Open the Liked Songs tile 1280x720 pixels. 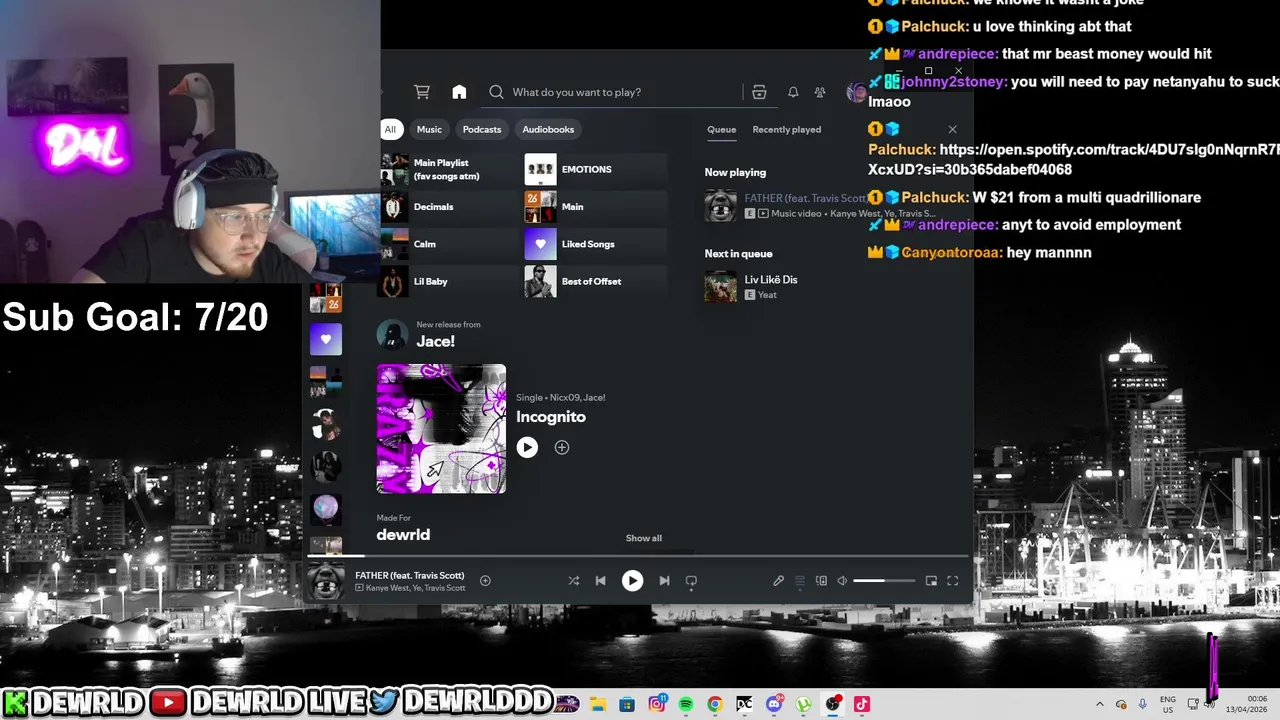595,244
